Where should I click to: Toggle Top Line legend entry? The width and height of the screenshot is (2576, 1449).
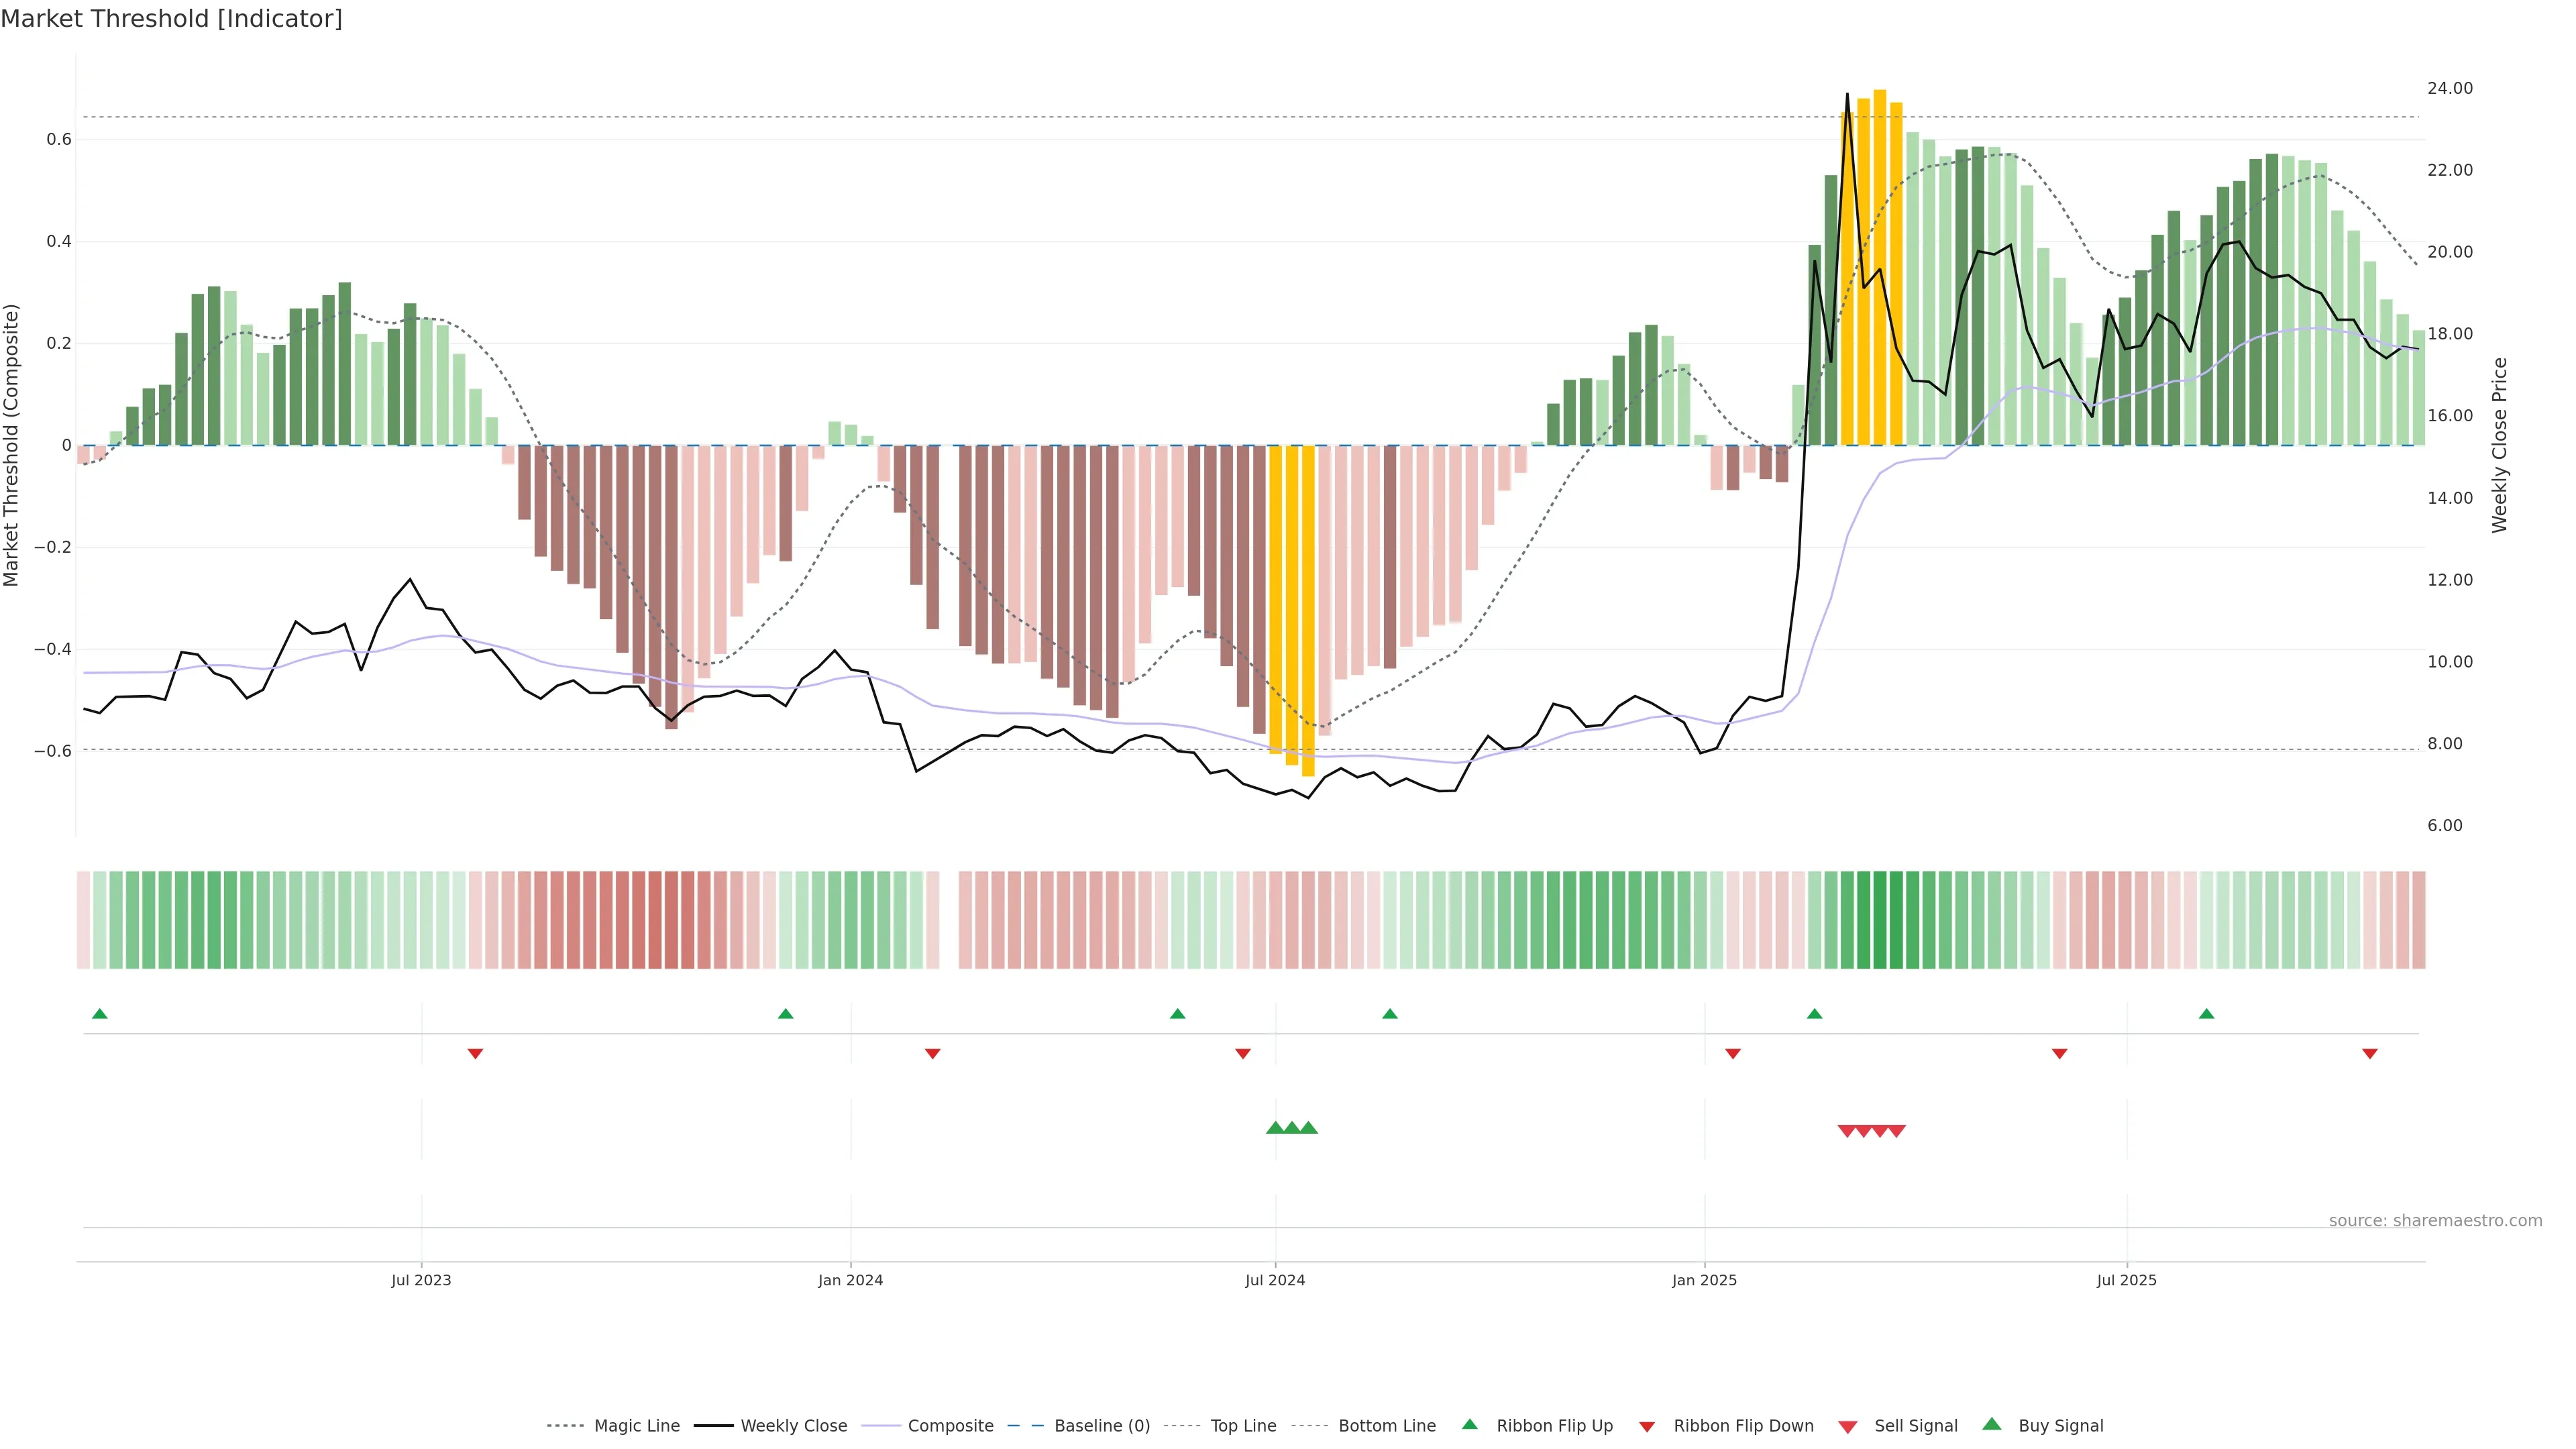point(1243,1426)
